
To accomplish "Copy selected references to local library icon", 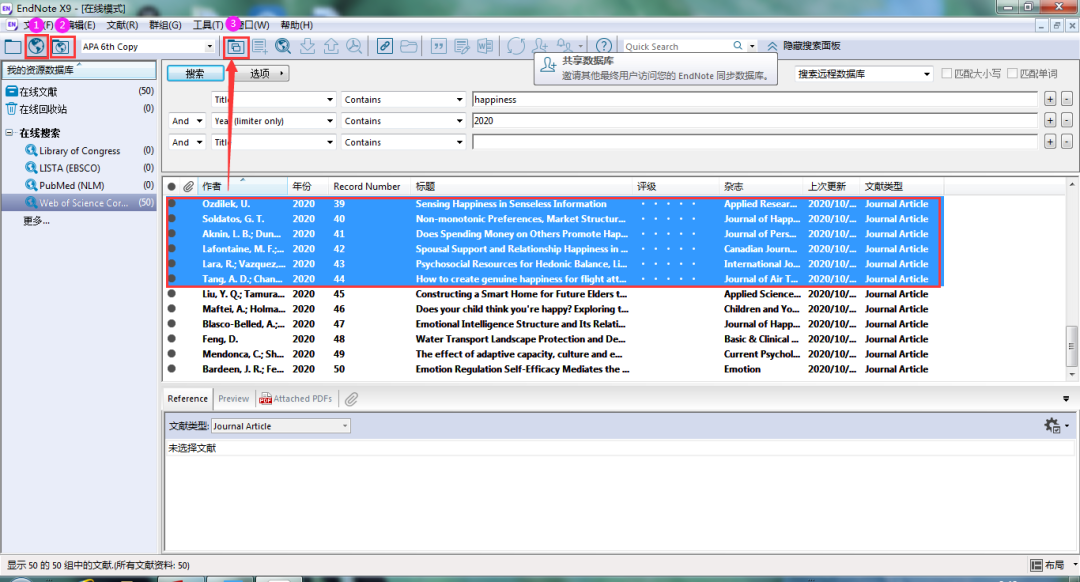I will pyautogui.click(x=236, y=47).
